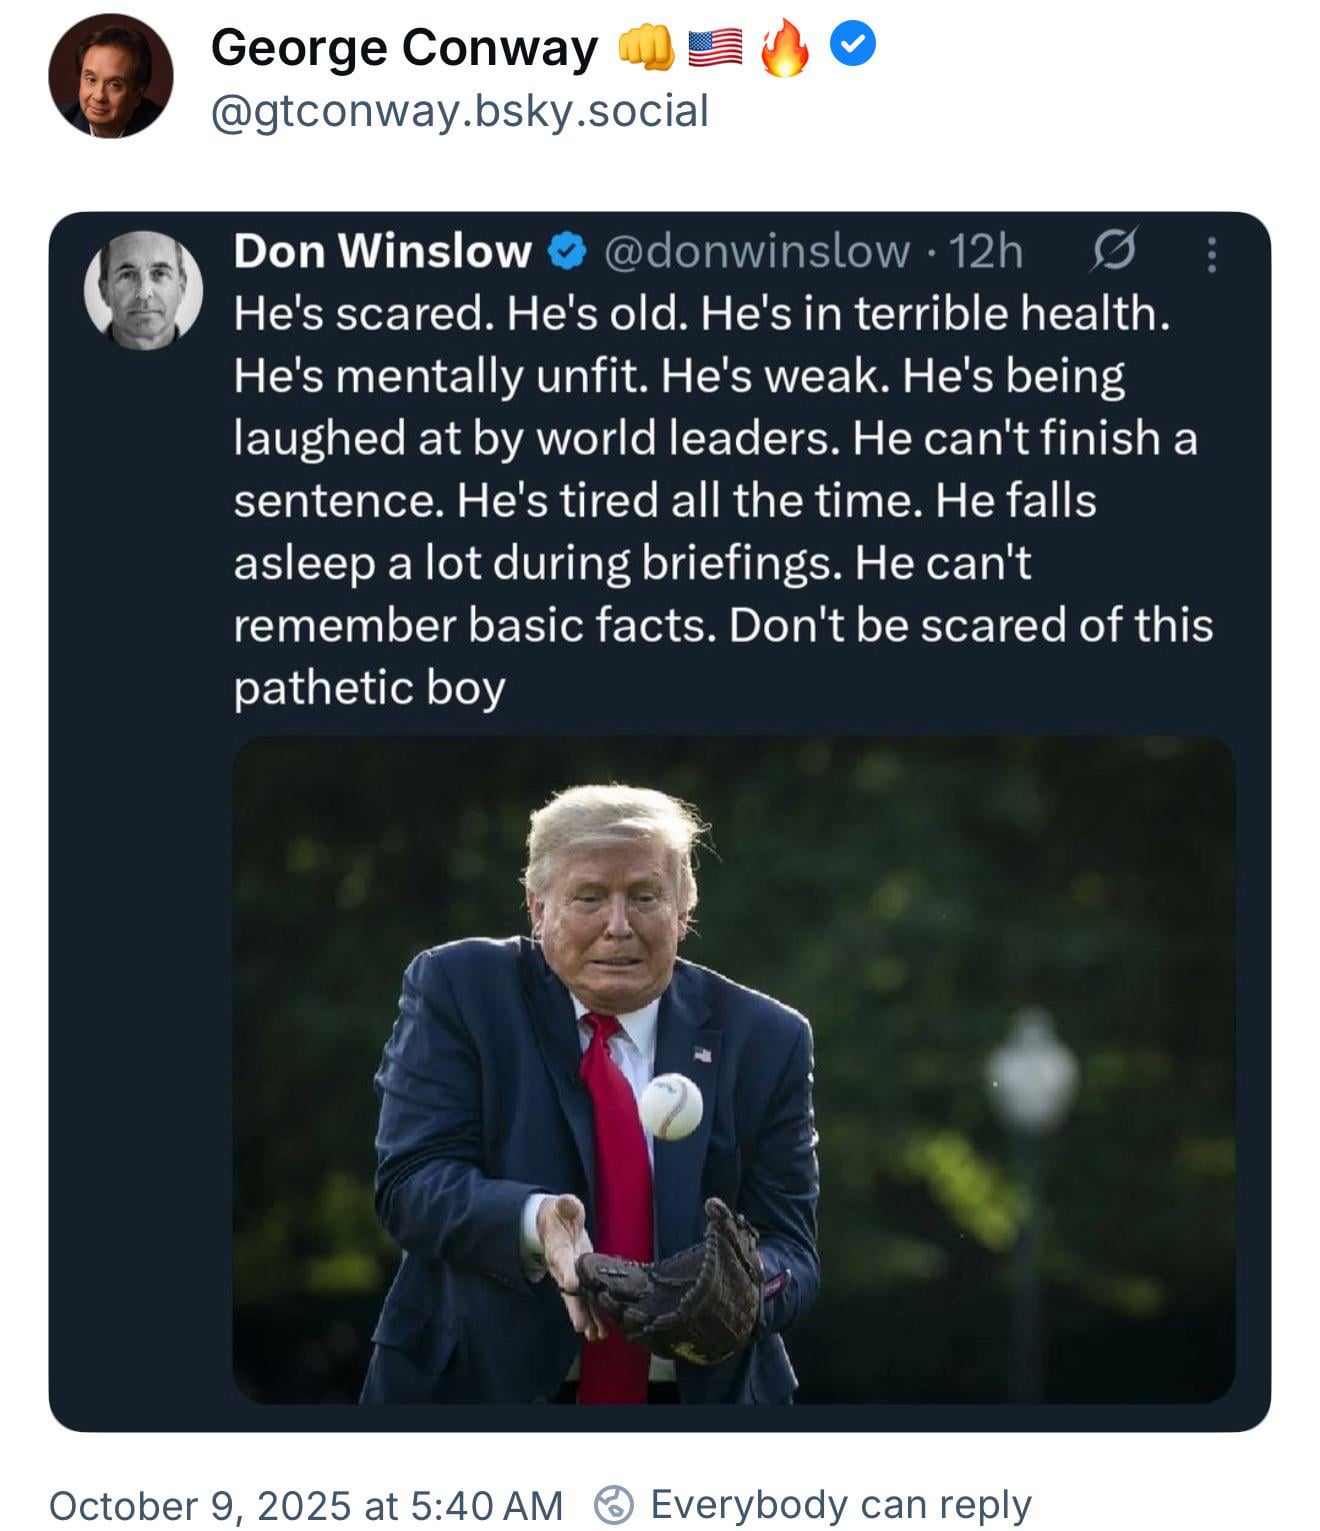Click the fire emoji beside the flag

coord(784,48)
